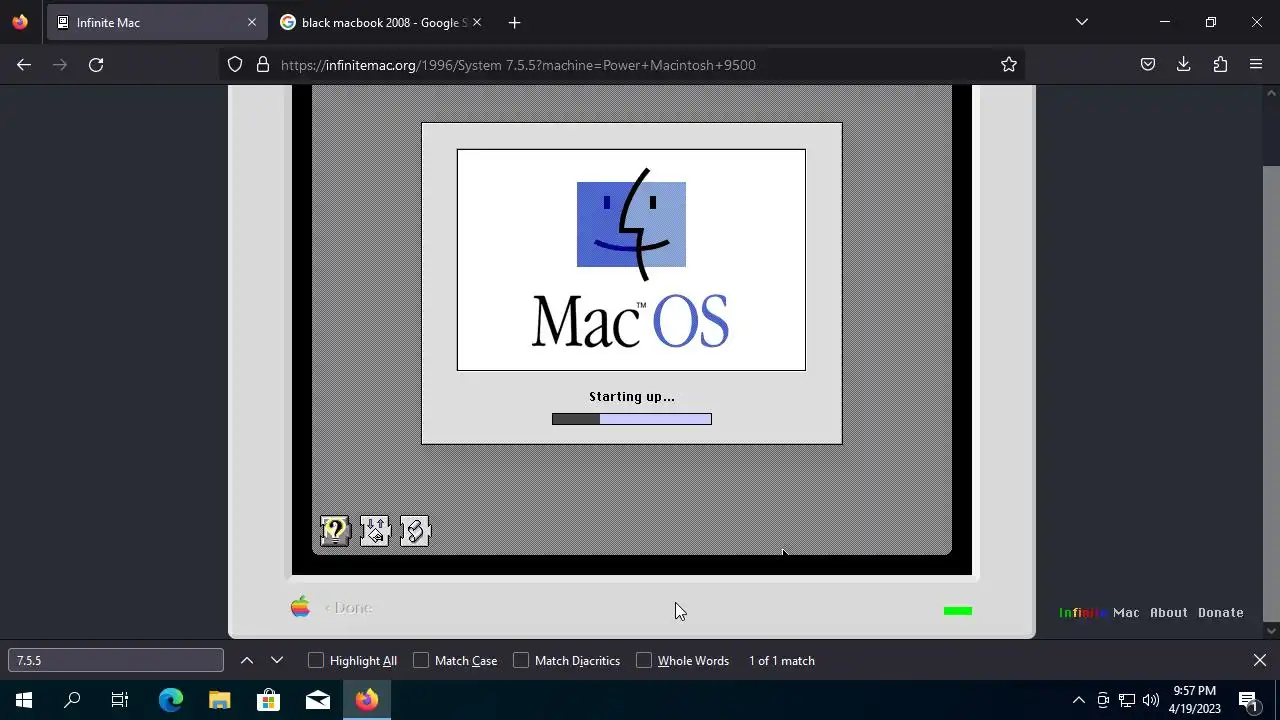
Task: Launch Microsoft Edge from taskbar
Action: pos(171,700)
